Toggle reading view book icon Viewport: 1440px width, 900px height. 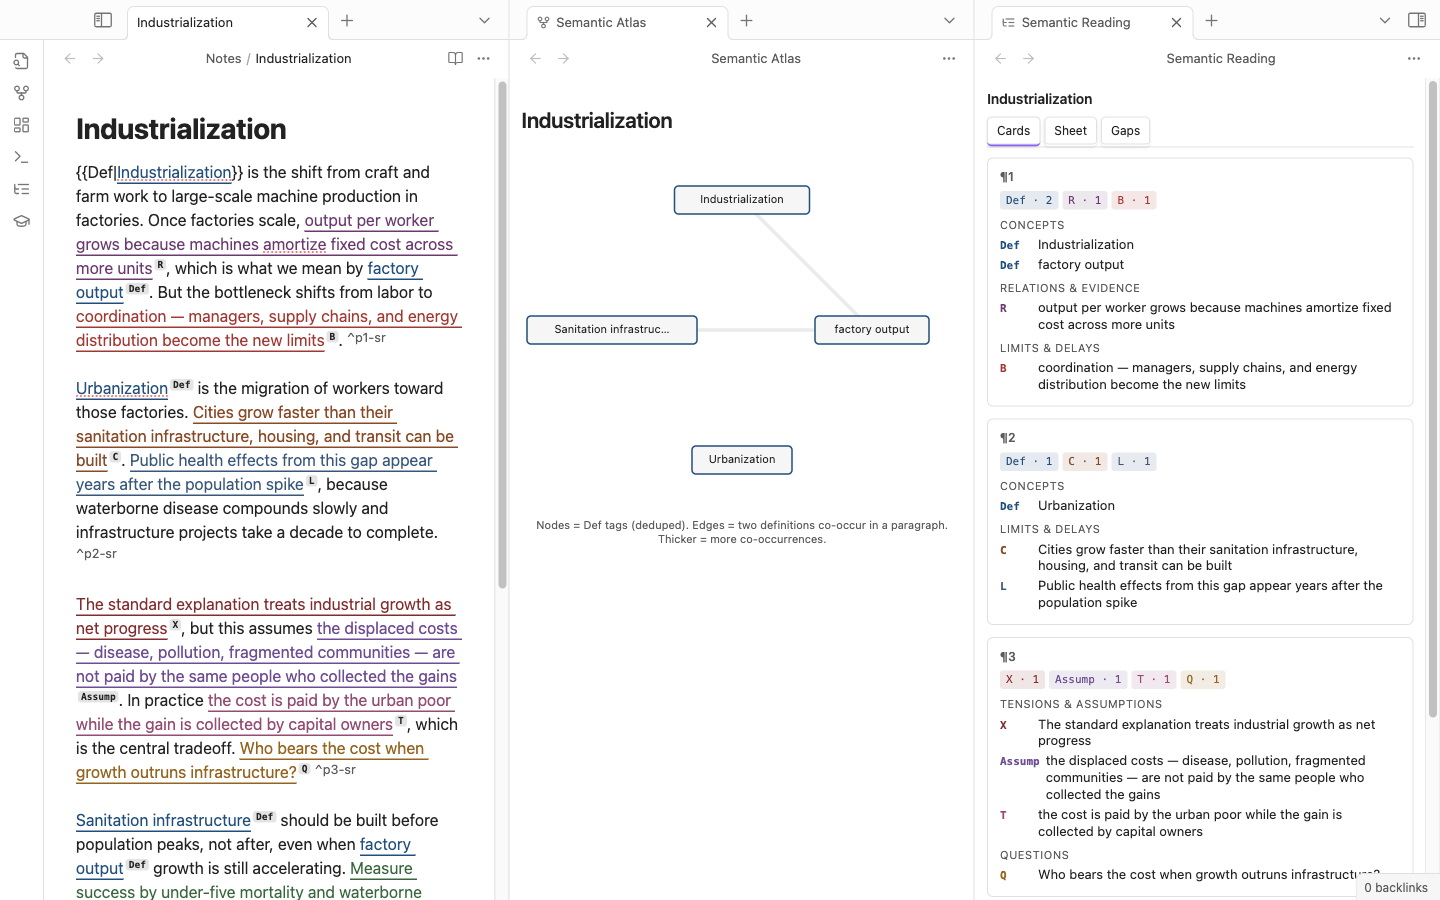(x=456, y=59)
